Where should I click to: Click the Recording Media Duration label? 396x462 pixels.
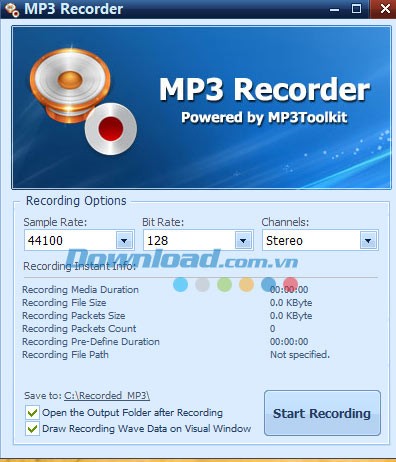point(80,289)
